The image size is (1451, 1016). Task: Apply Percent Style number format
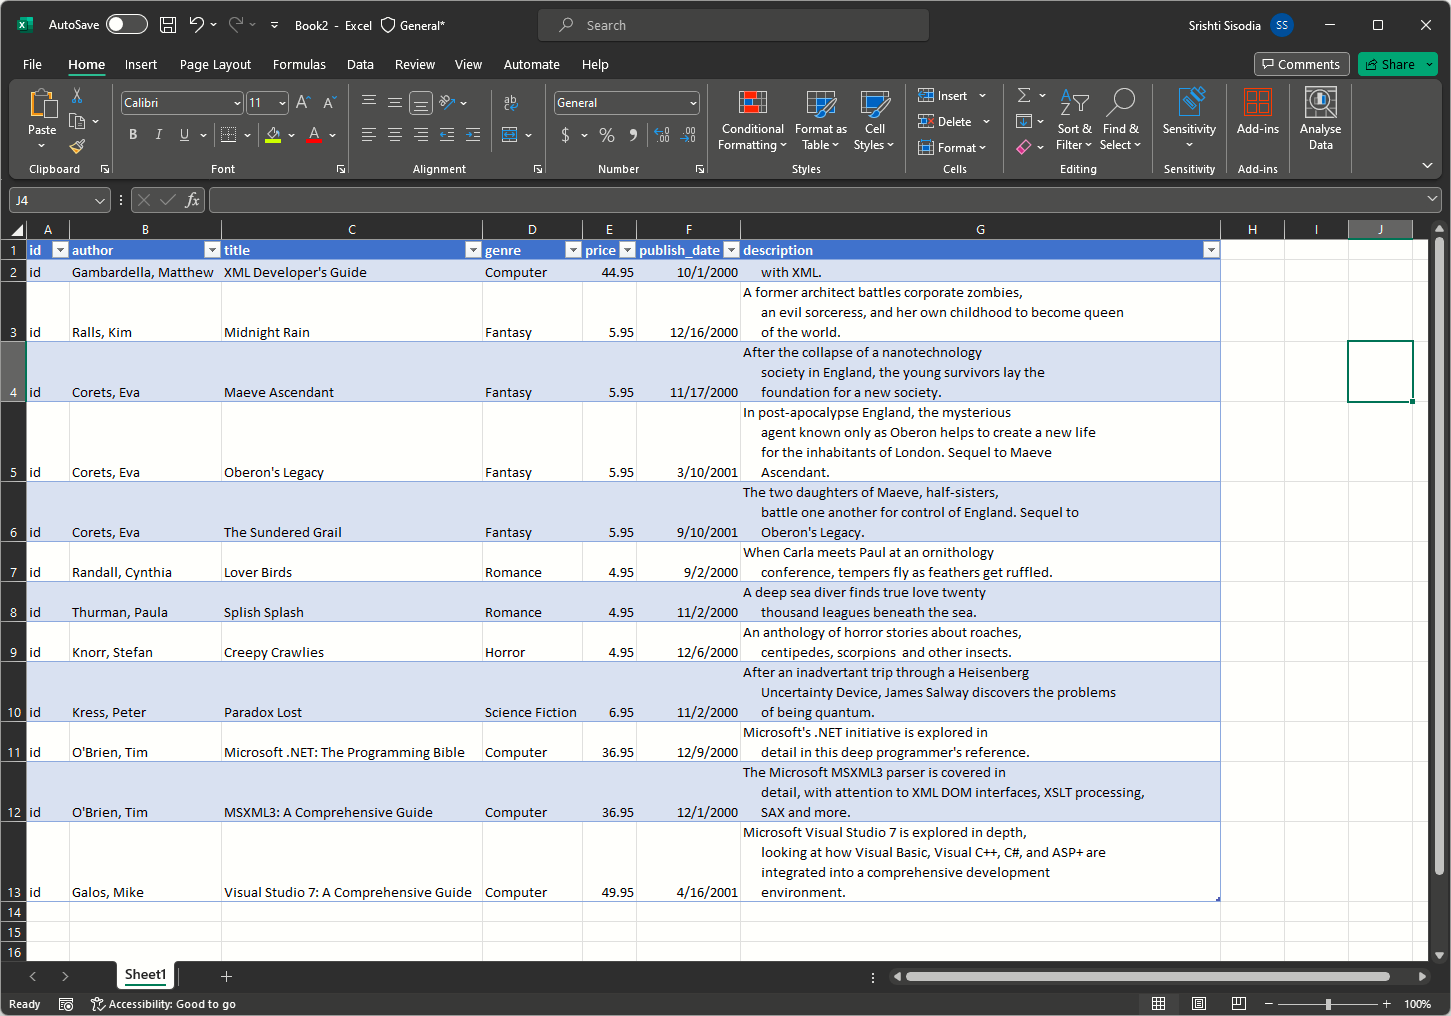point(607,135)
